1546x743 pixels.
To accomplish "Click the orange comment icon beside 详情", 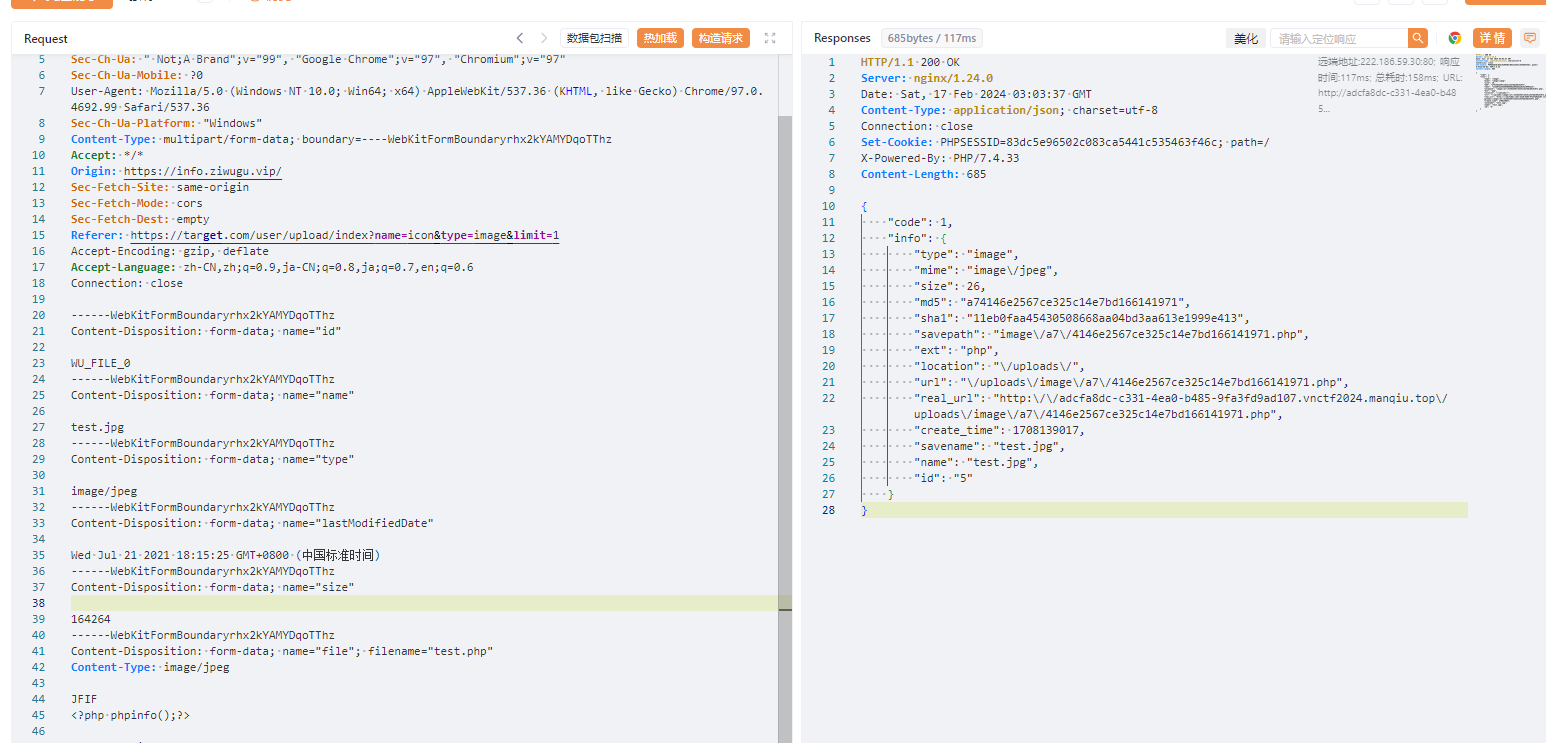I will tap(1529, 38).
